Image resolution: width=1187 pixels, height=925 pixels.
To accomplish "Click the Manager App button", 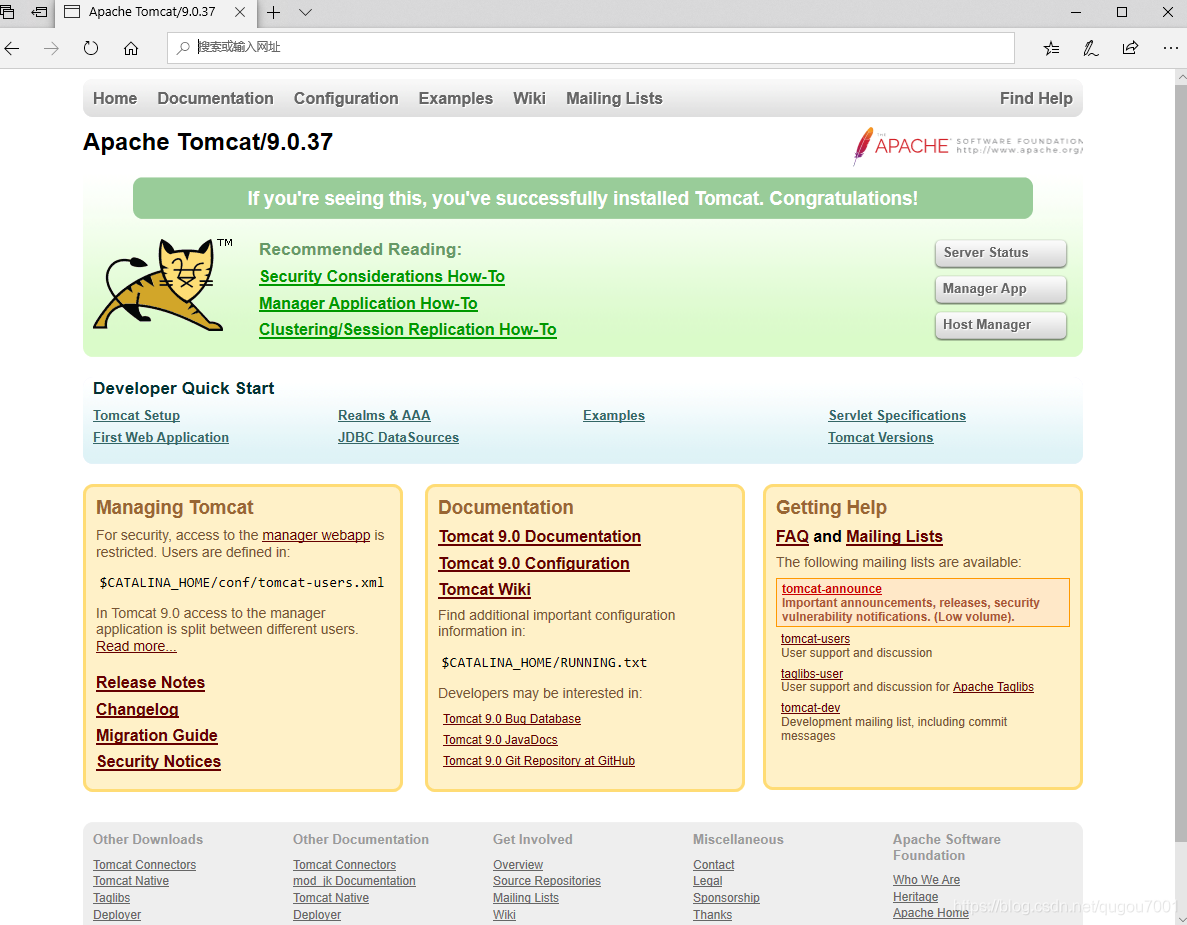I will coord(1001,288).
